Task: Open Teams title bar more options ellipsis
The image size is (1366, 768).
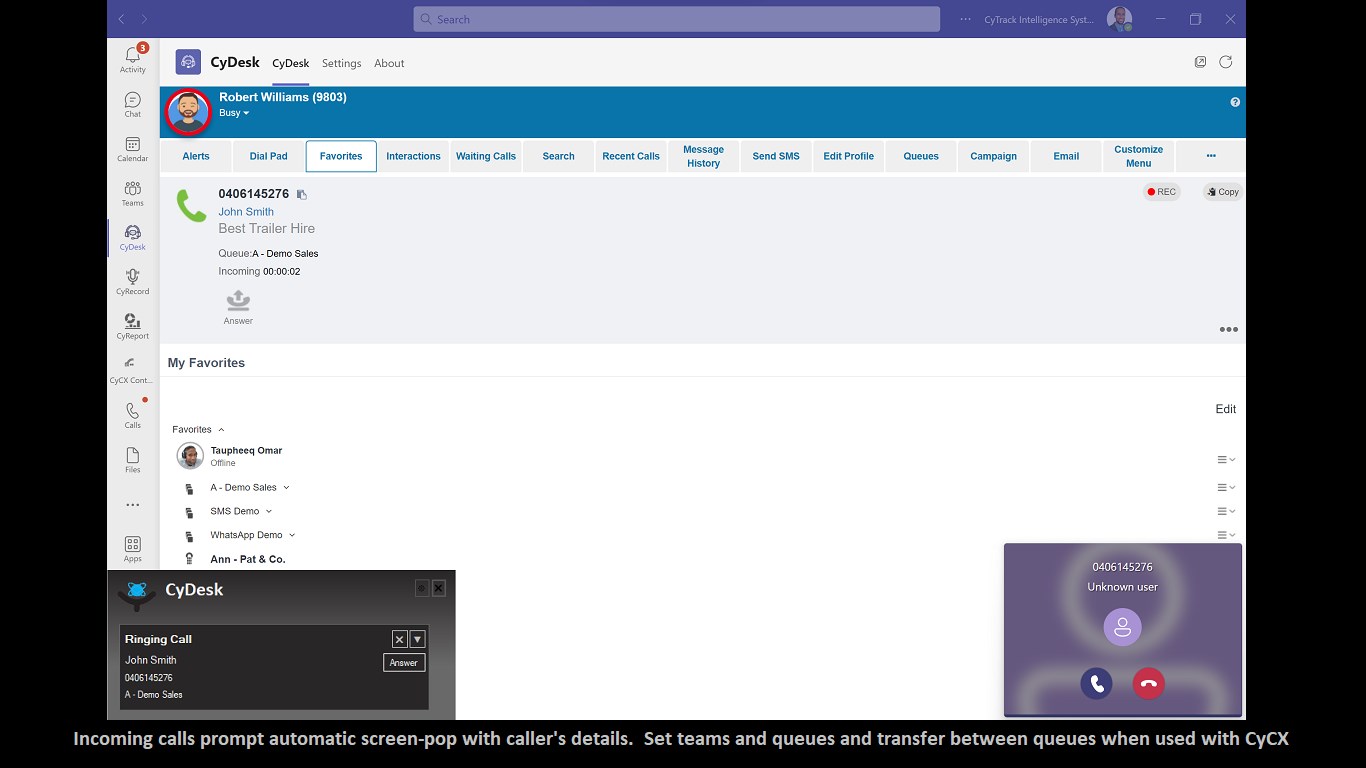Action: click(x=965, y=19)
